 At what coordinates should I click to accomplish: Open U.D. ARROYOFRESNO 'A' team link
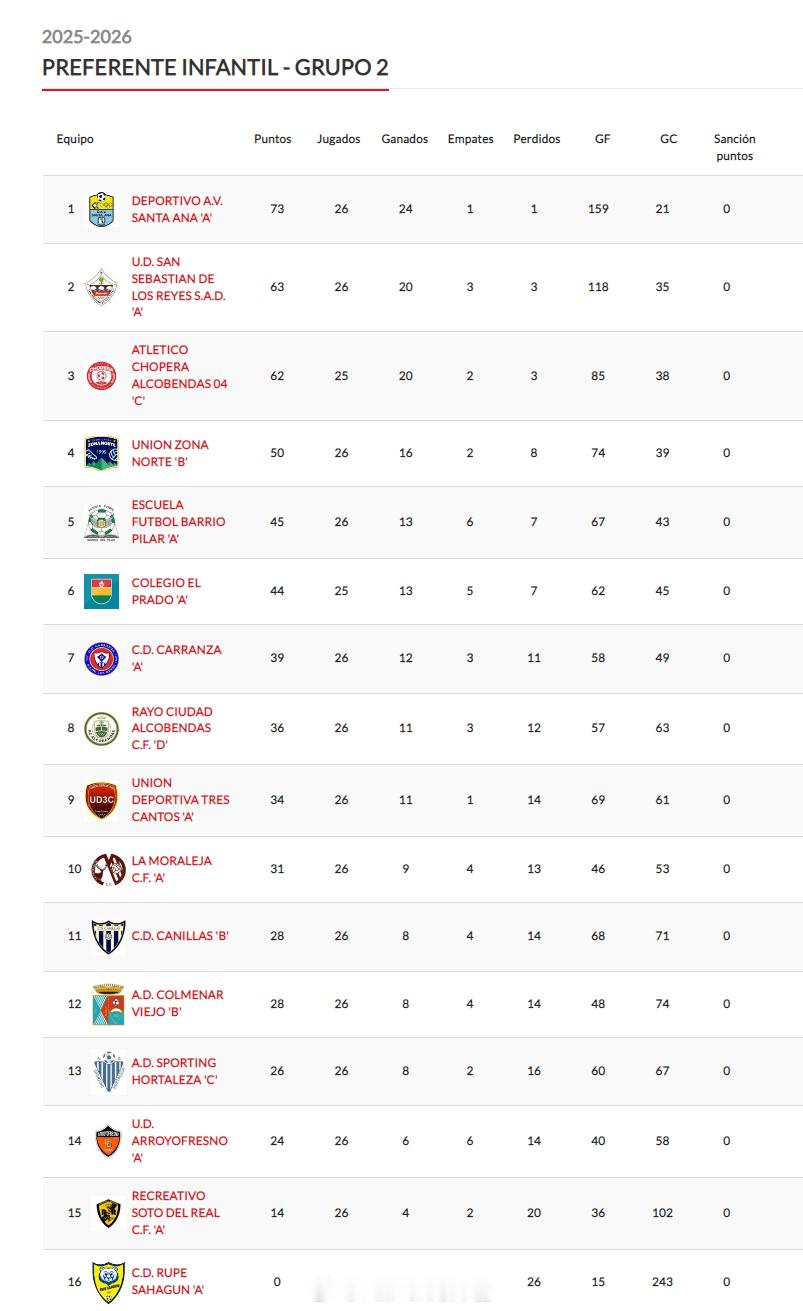point(179,1141)
